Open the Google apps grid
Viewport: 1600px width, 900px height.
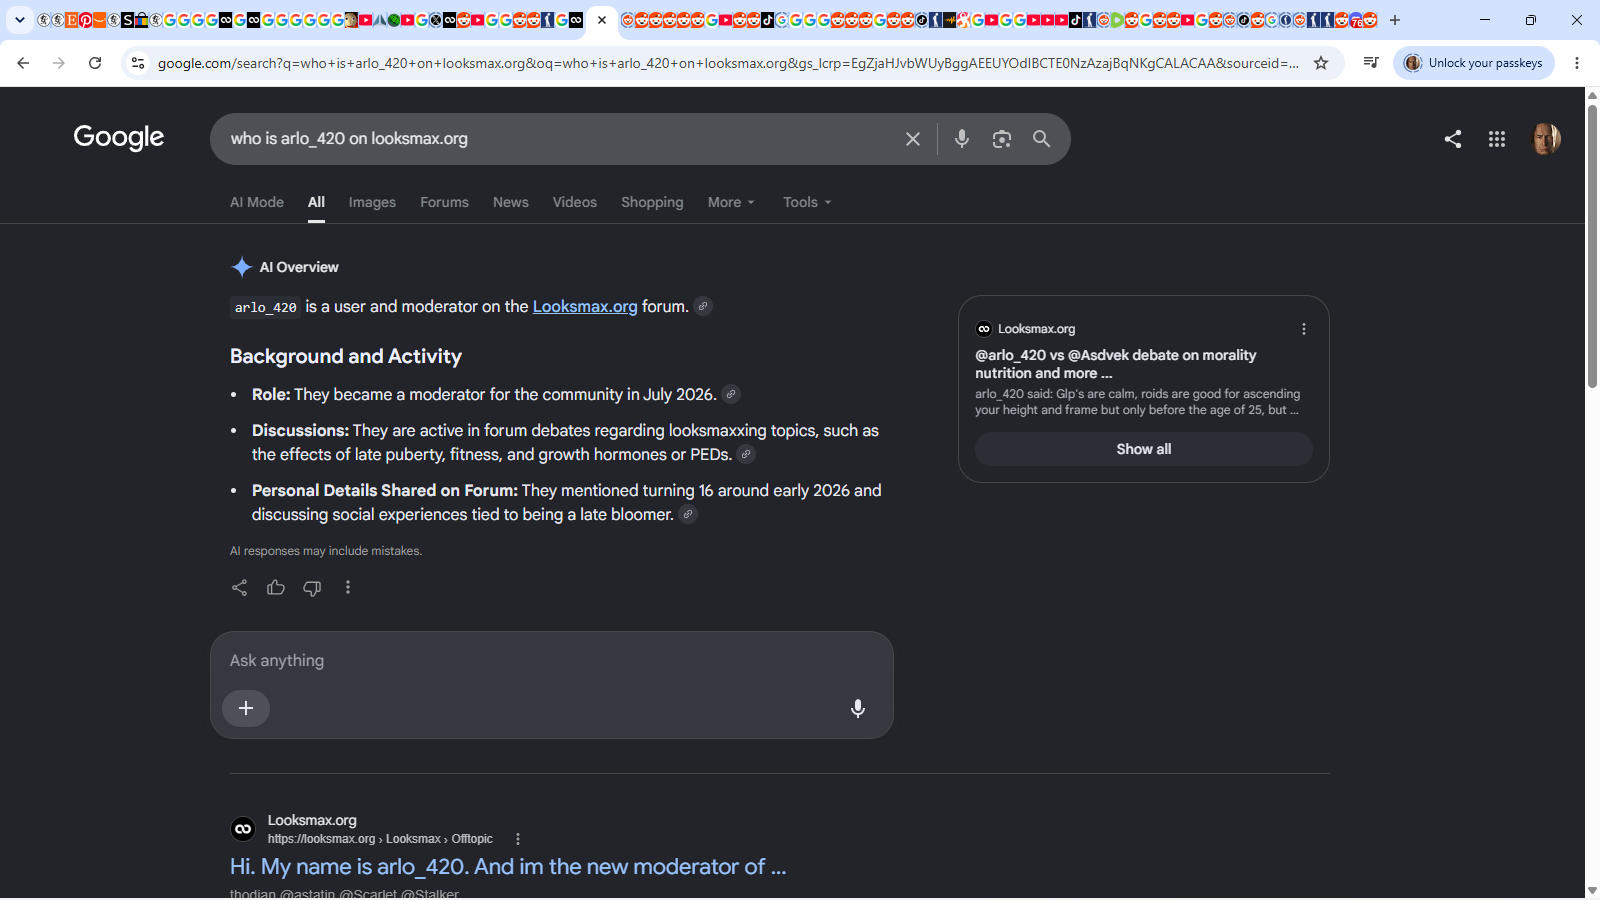(1497, 139)
